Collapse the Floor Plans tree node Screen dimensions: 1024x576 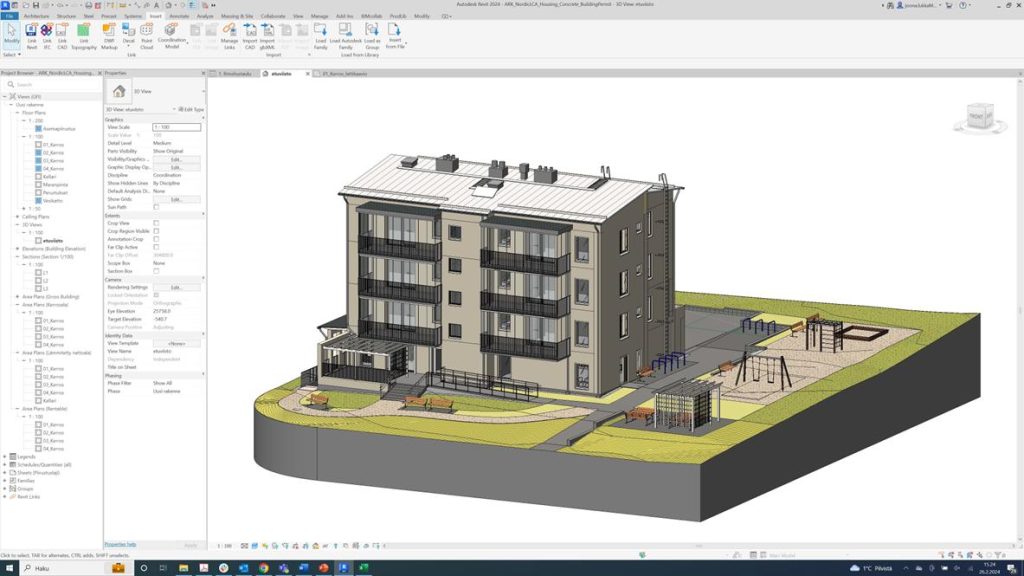18,113
